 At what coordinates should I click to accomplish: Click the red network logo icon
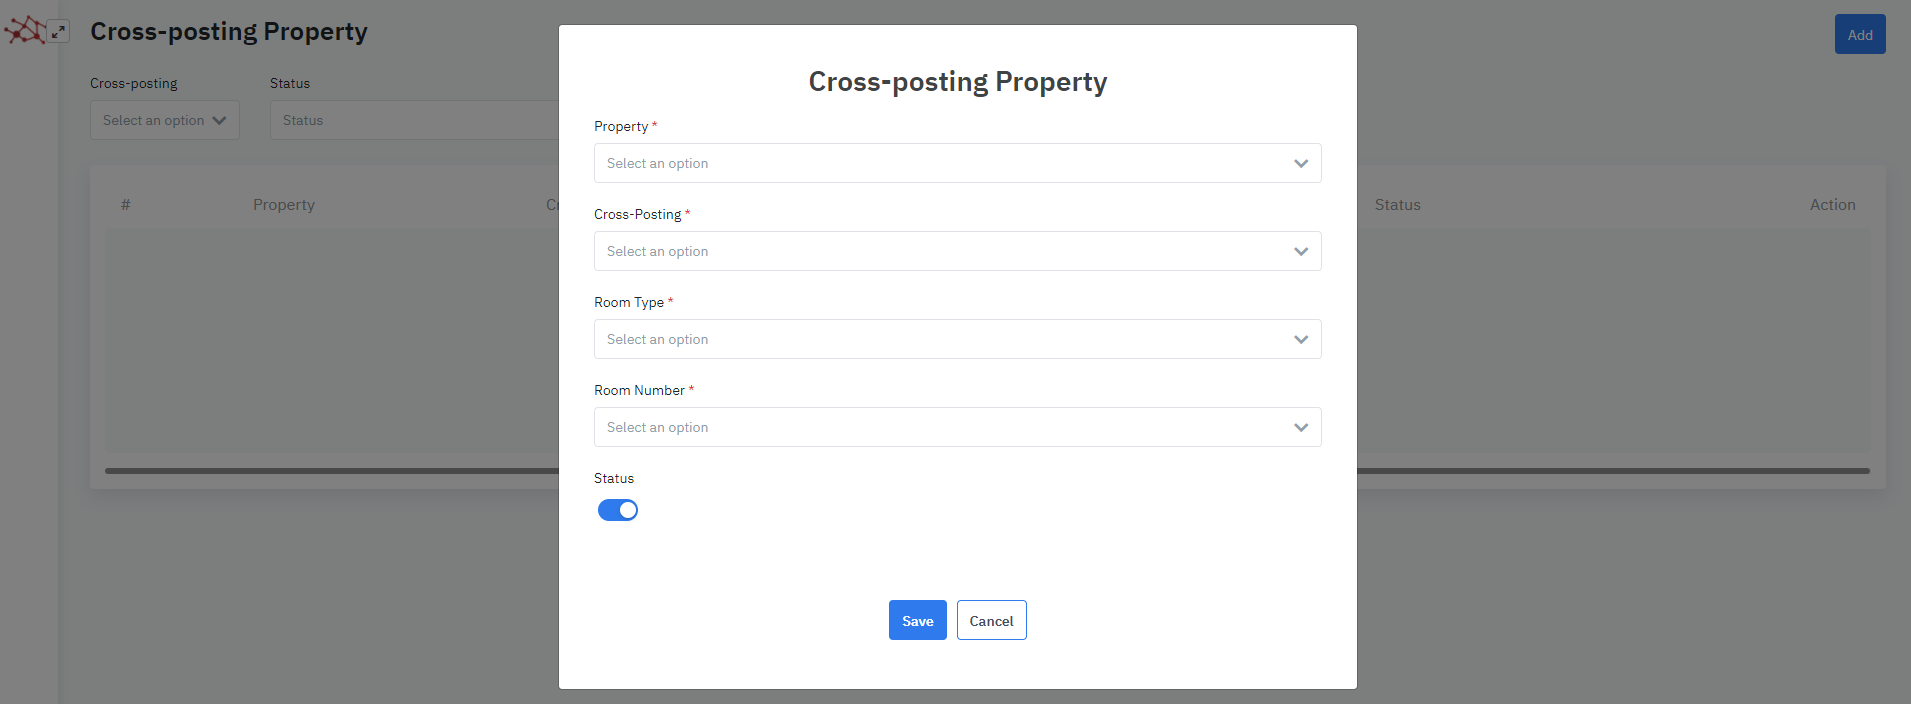(x=24, y=31)
